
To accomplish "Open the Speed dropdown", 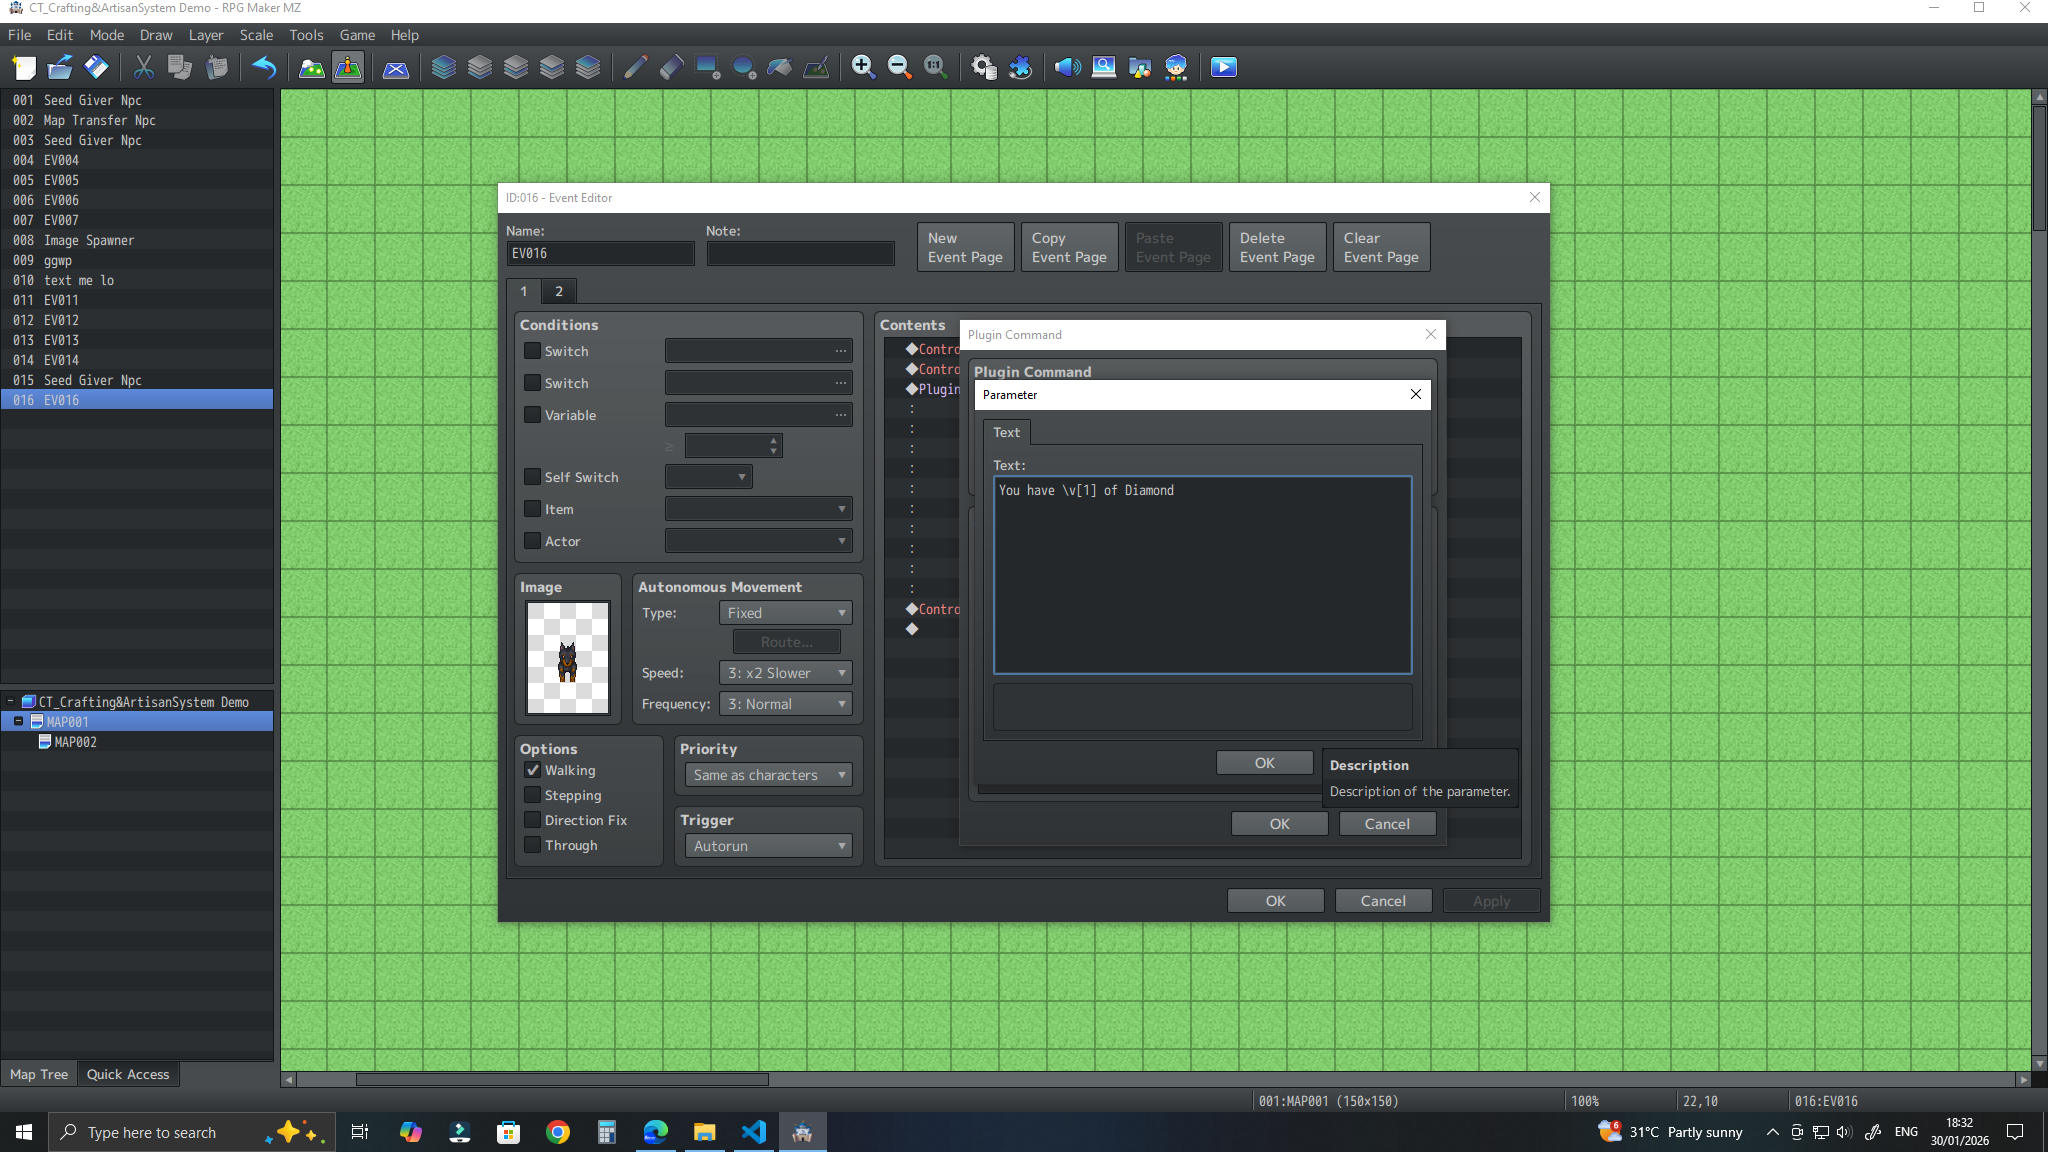I will click(x=786, y=673).
